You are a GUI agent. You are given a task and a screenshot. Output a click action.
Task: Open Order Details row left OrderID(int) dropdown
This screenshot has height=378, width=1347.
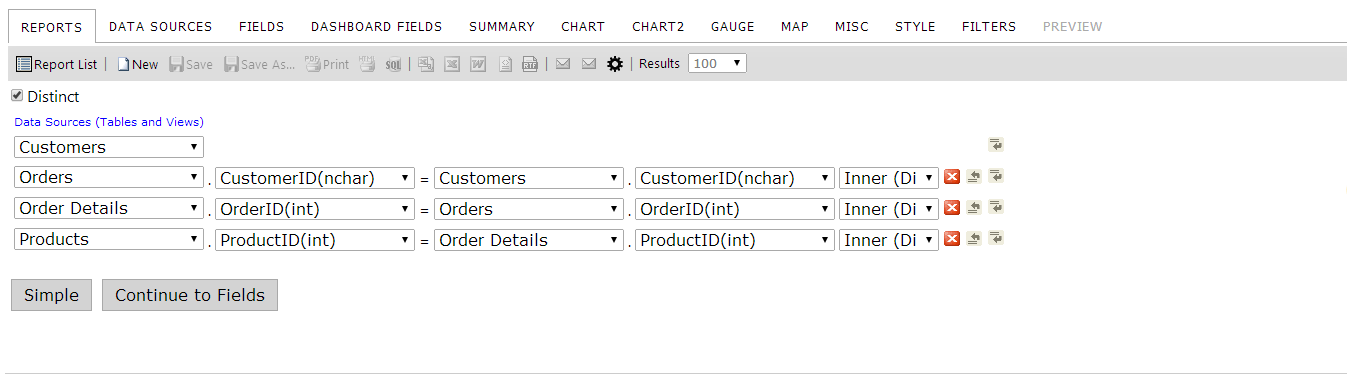314,209
